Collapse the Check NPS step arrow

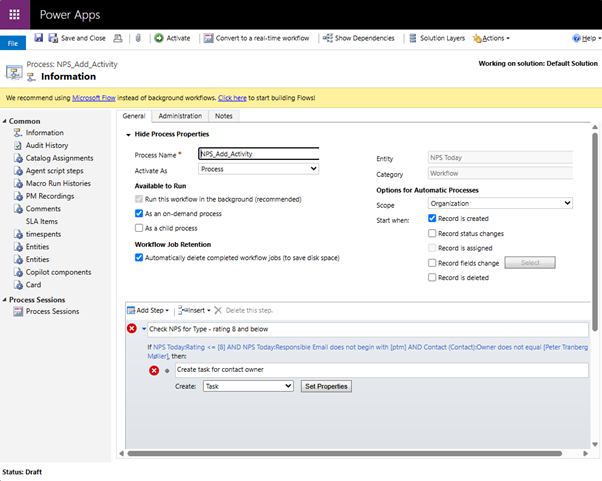144,329
